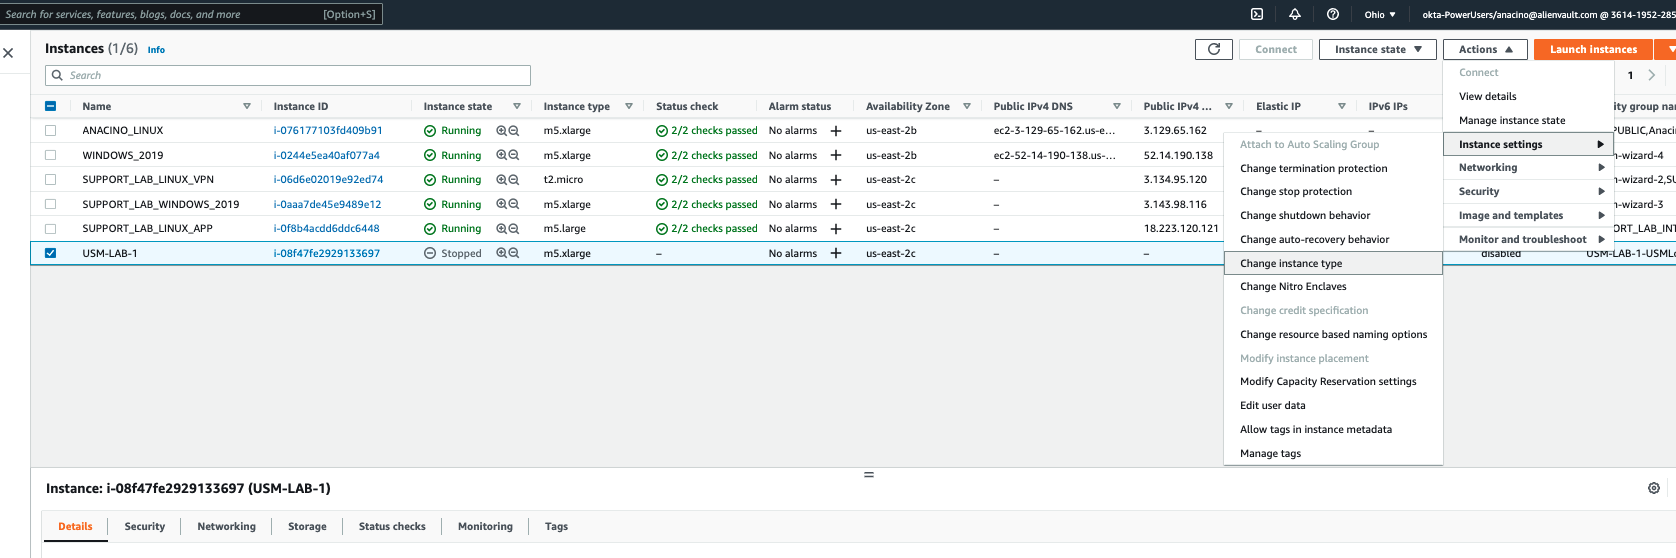Click the minus magnifier in the SUPPORT_LAB_LINUX_VPN row
The height and width of the screenshot is (558, 1676).
pyautogui.click(x=514, y=180)
